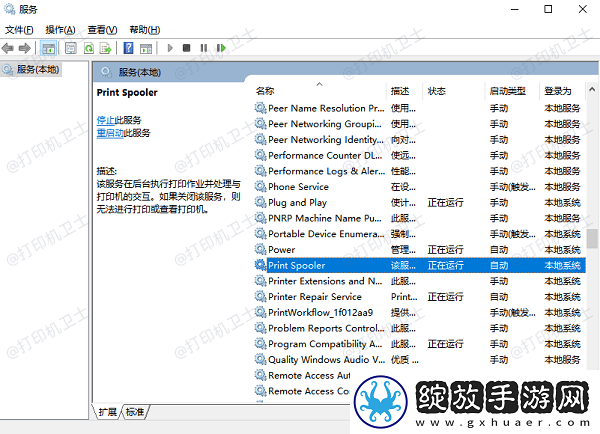Image resolution: width=600 pixels, height=434 pixels.
Task: Click gear icon of Phone Service row
Action: click(x=261, y=186)
